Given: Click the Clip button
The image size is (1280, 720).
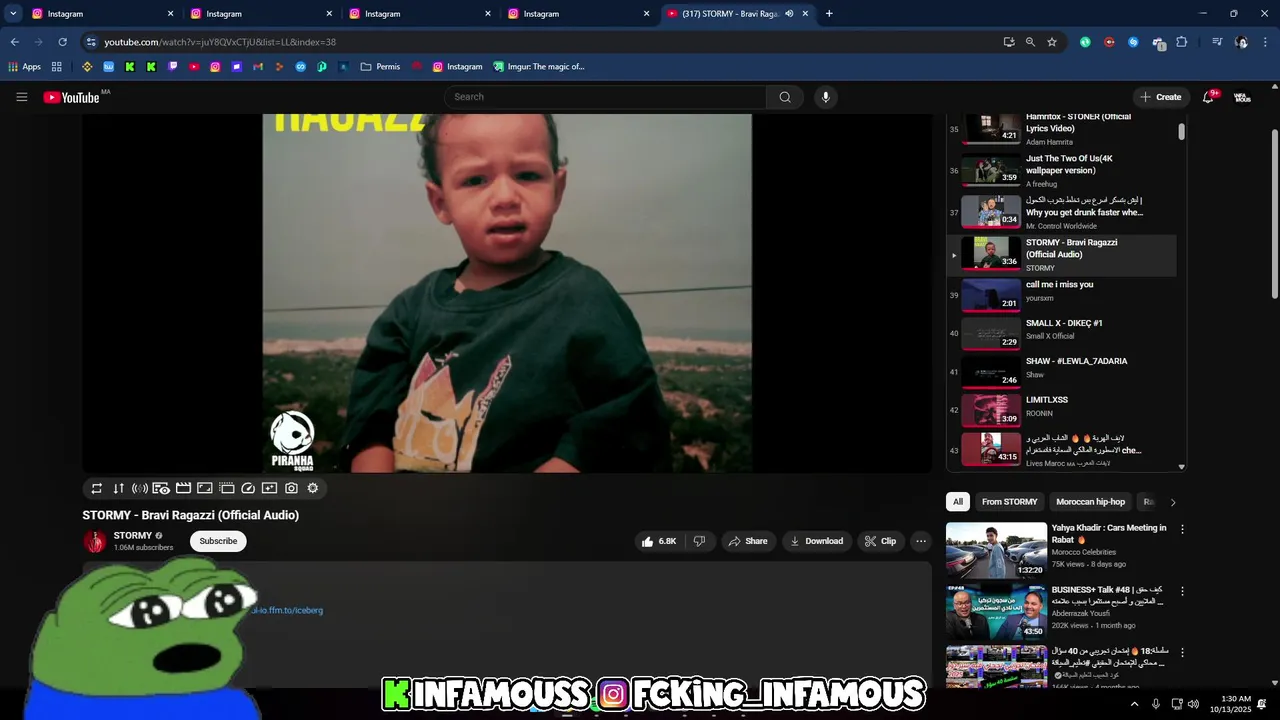Looking at the screenshot, I should click(881, 541).
